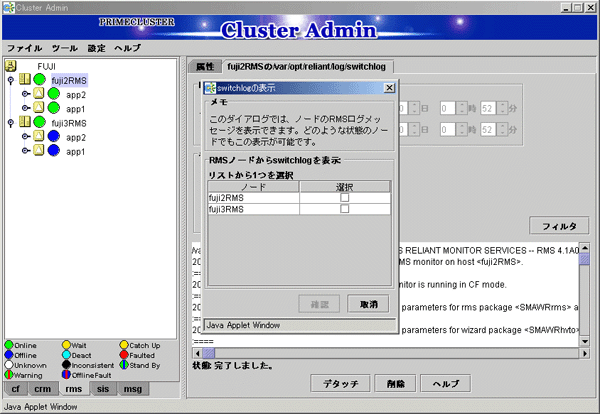The height and width of the screenshot is (414, 600).
Task: Collapse the fuji2RMS tree node
Action: coord(11,81)
